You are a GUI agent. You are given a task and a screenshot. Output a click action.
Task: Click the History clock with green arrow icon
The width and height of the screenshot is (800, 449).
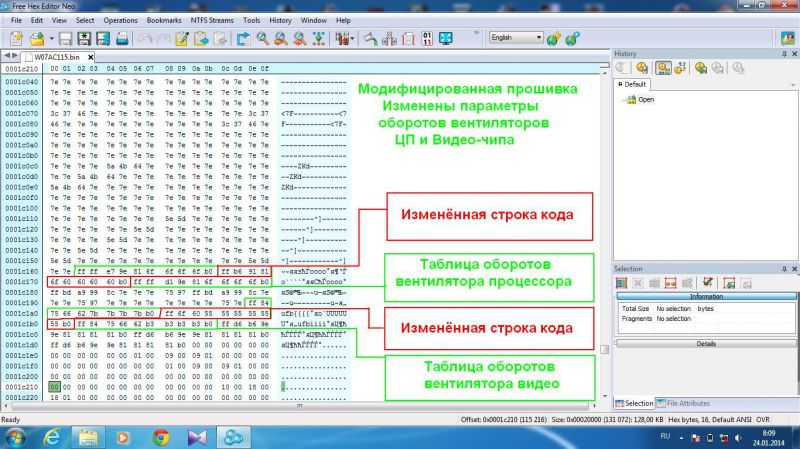tap(701, 67)
